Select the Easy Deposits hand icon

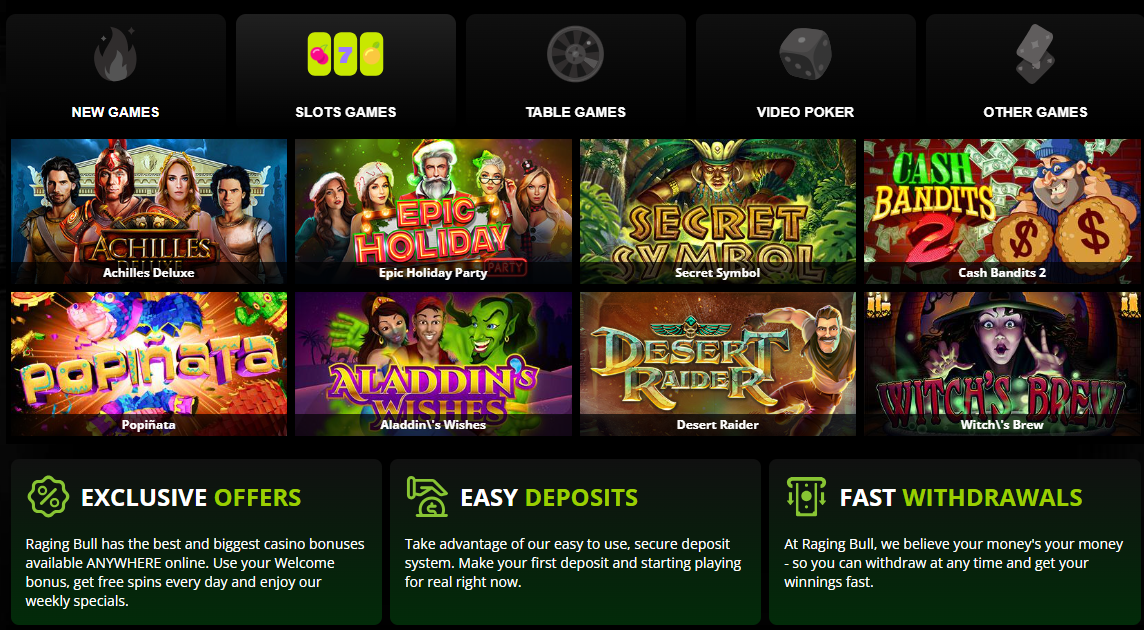428,496
